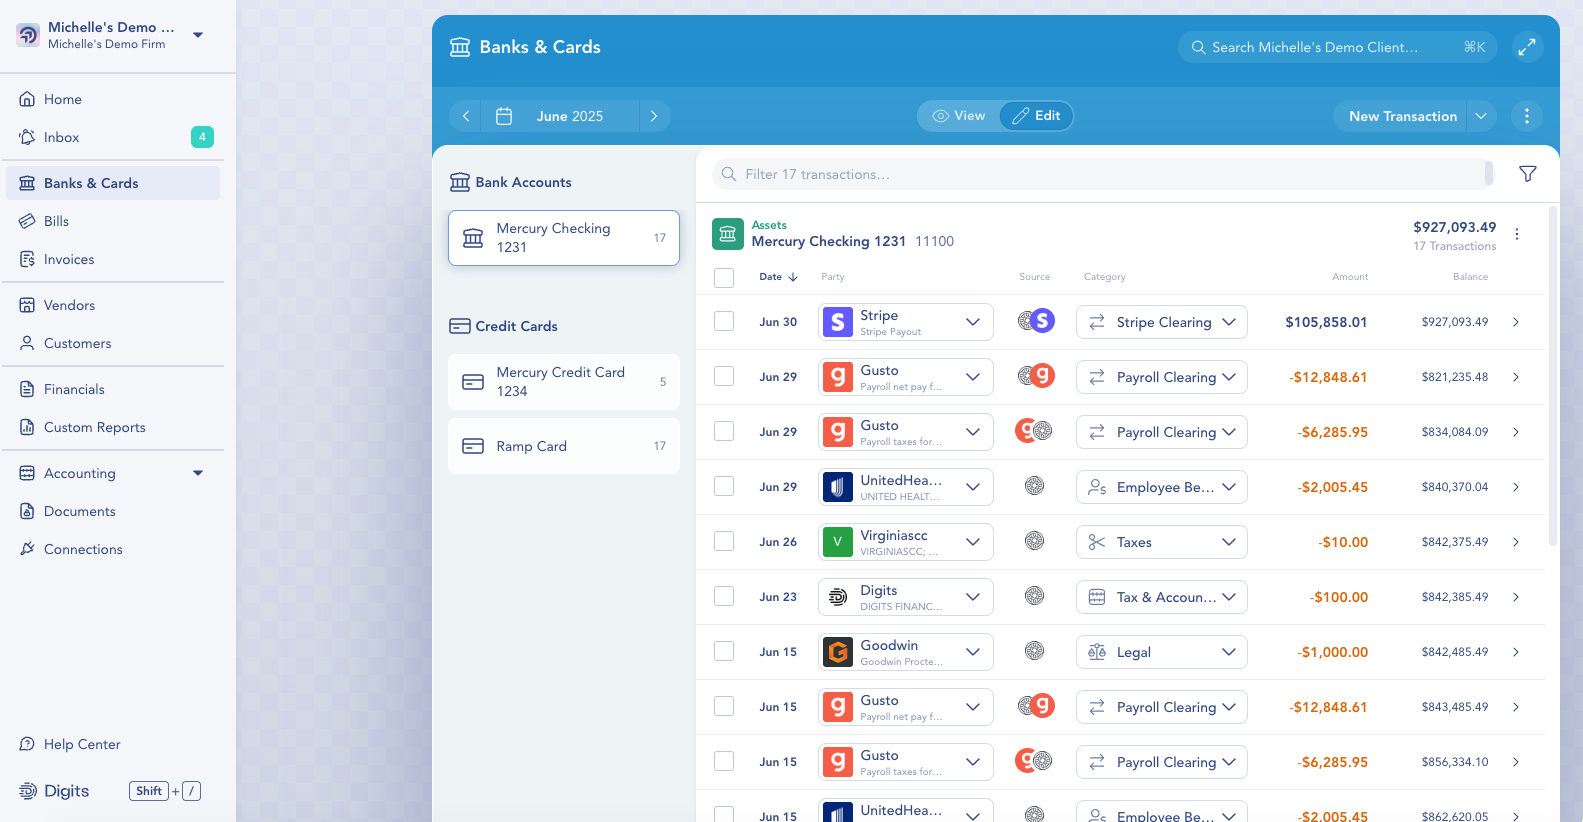Screen dimensions: 1583x822
Task: Tick the select-all transactions header checkbox
Action: click(x=724, y=277)
